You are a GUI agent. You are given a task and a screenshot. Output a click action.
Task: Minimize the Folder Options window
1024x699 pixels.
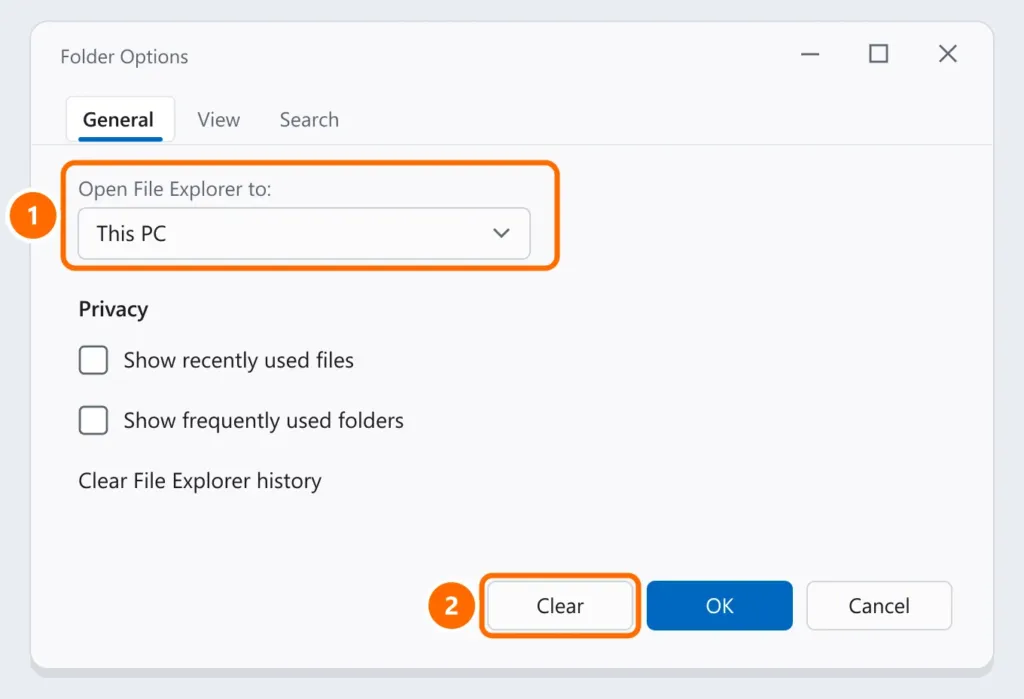810,54
